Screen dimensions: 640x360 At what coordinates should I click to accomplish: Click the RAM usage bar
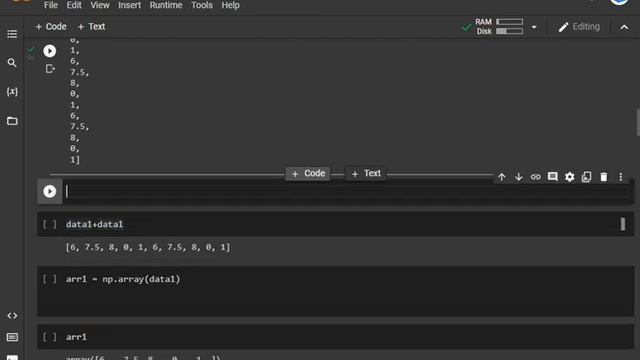509,22
